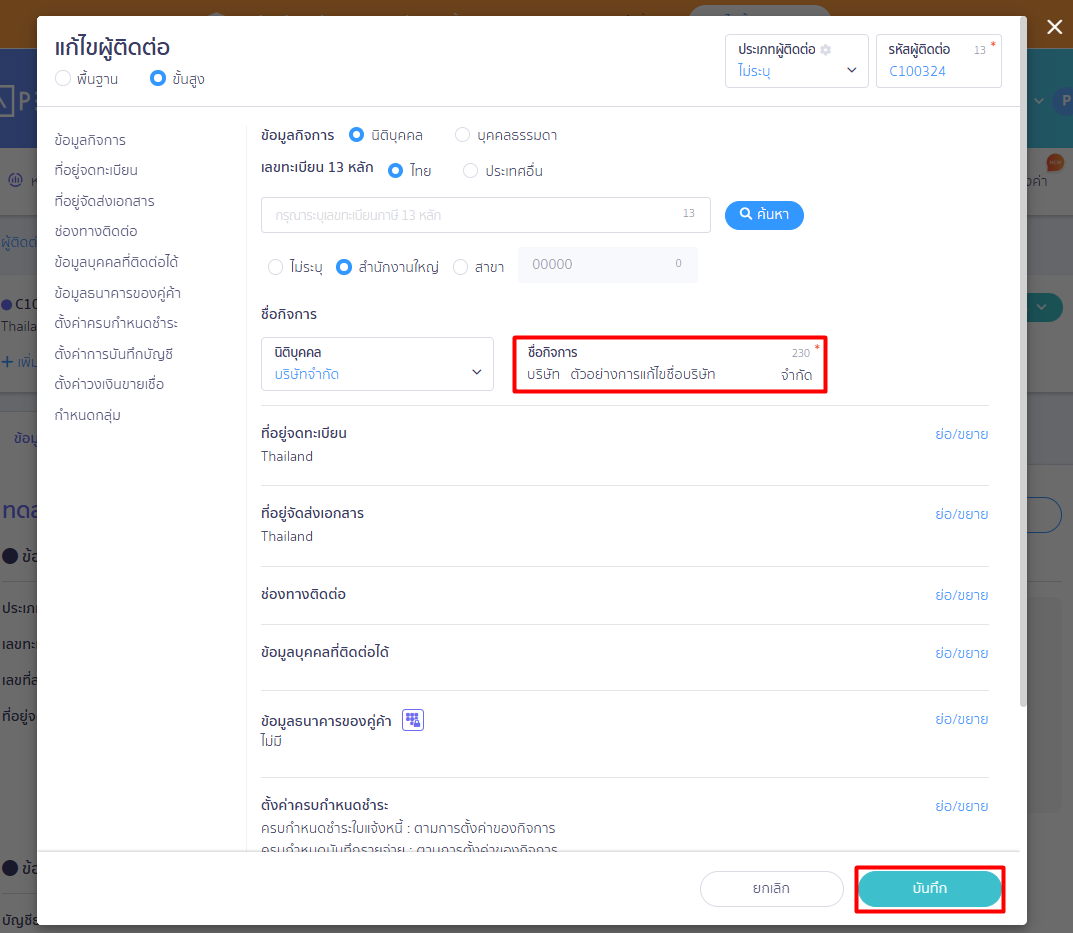Viewport: 1073px width, 933px height.
Task: Expand ตั้งค่าครบกำหนดชำระ section via ย่อ/ขยาย
Action: (961, 806)
